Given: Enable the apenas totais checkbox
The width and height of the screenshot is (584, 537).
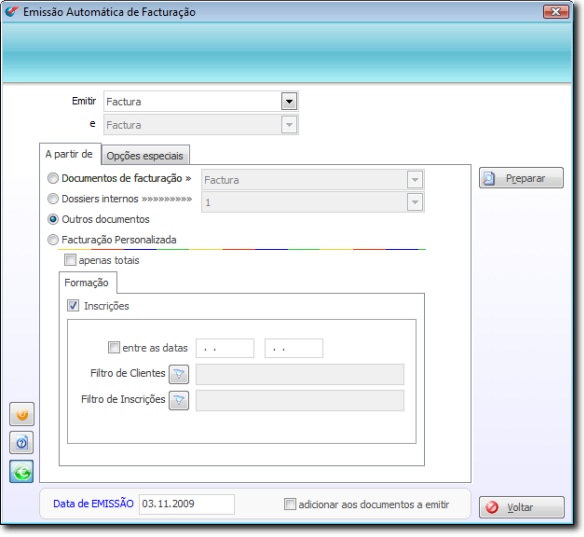Looking at the screenshot, I should coord(70,260).
